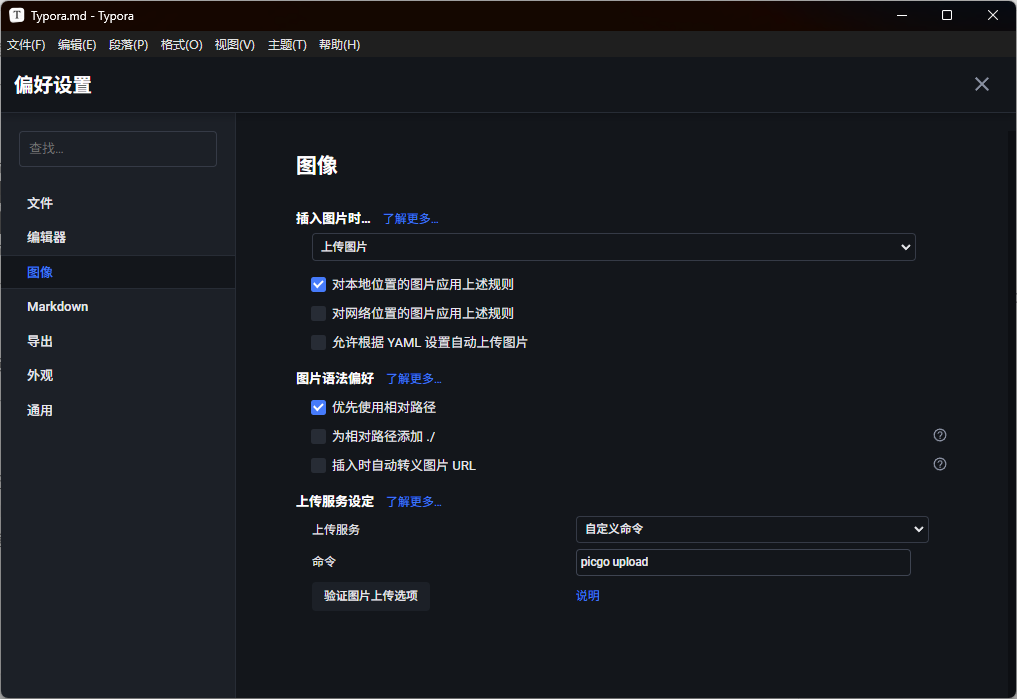Uncheck 对本地位置的图片应用上述规则
This screenshot has height=699, width=1017.
pos(319,284)
